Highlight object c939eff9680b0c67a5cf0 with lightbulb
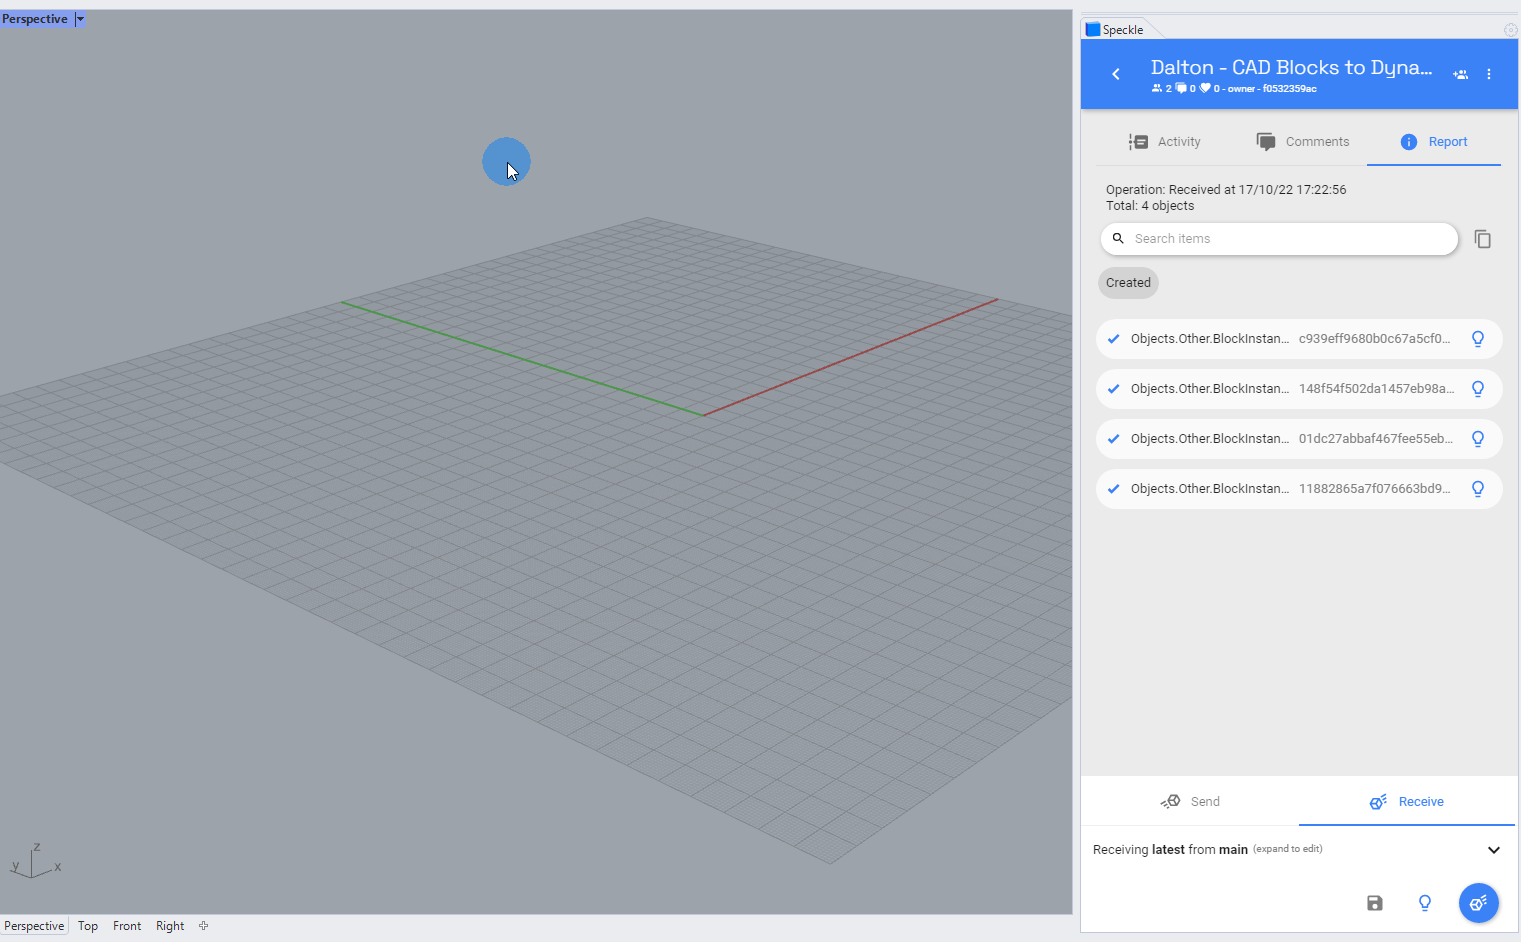The image size is (1521, 942). click(1478, 339)
